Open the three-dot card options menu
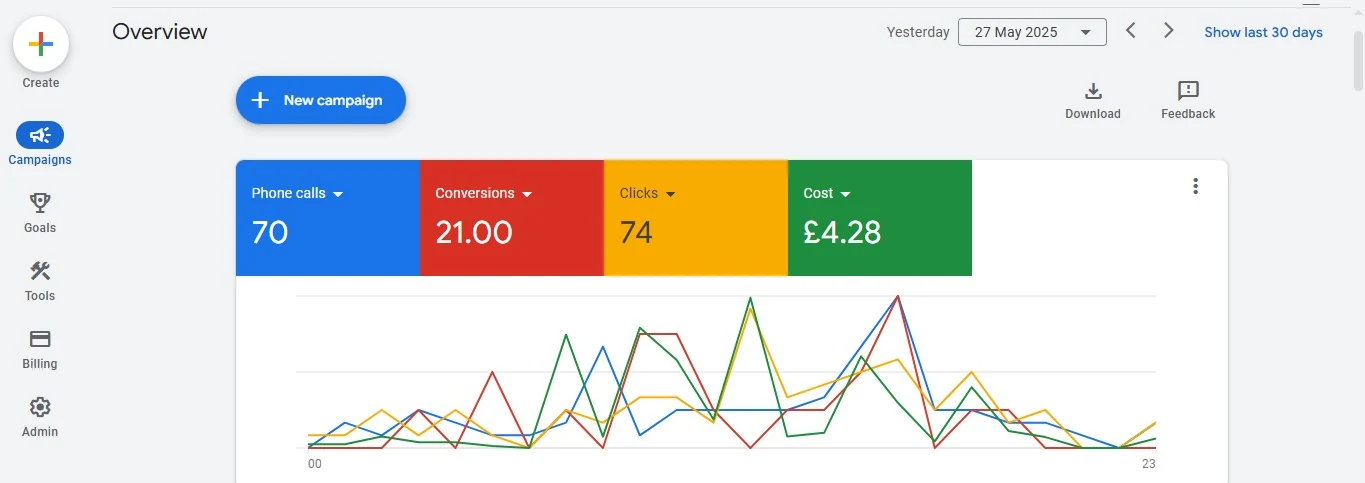Viewport: 1365px width, 483px height. coord(1195,186)
